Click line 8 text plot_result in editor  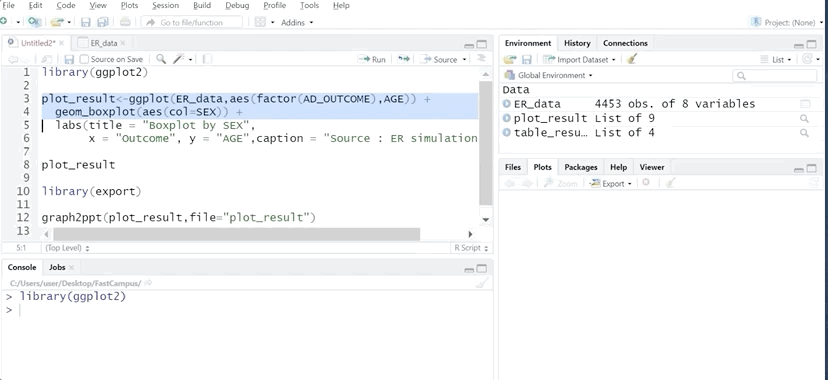coord(78,165)
